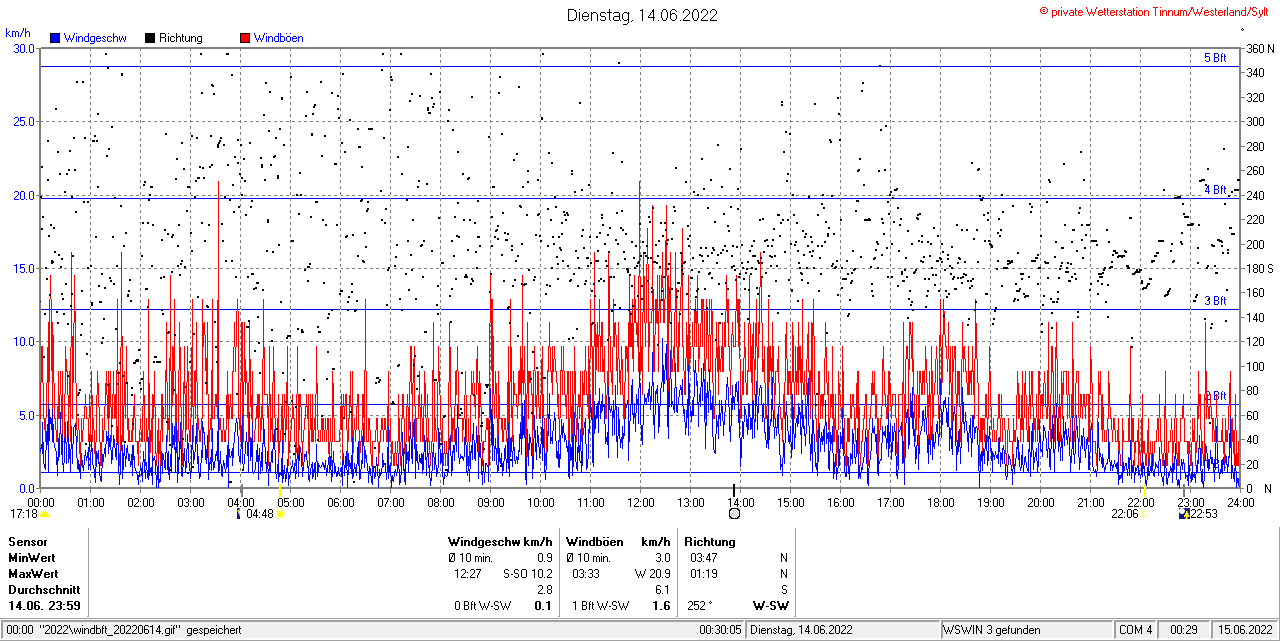Click the 06:00 time axis label
Image resolution: width=1280 pixels, height=641 pixels.
pos(340,502)
